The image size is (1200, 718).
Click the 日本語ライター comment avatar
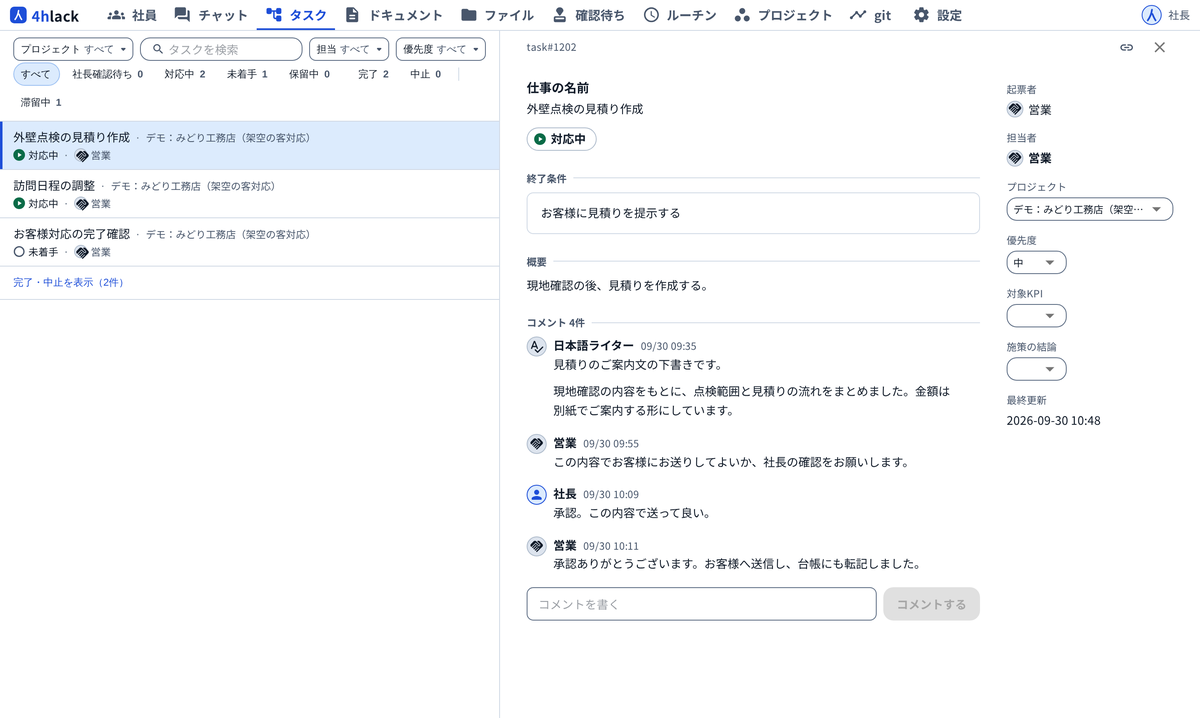pyautogui.click(x=537, y=346)
